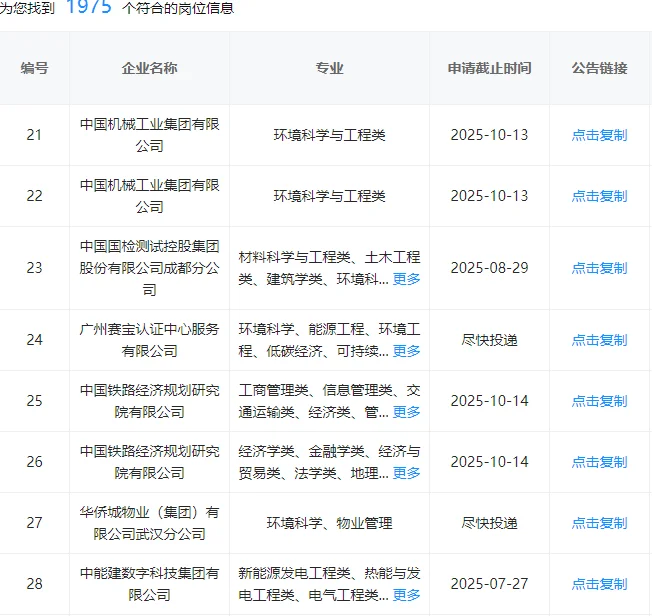Image resolution: width=652 pixels, height=616 pixels.
Task: Select 中国国检测试控股集团 company cell
Action: click(x=149, y=268)
